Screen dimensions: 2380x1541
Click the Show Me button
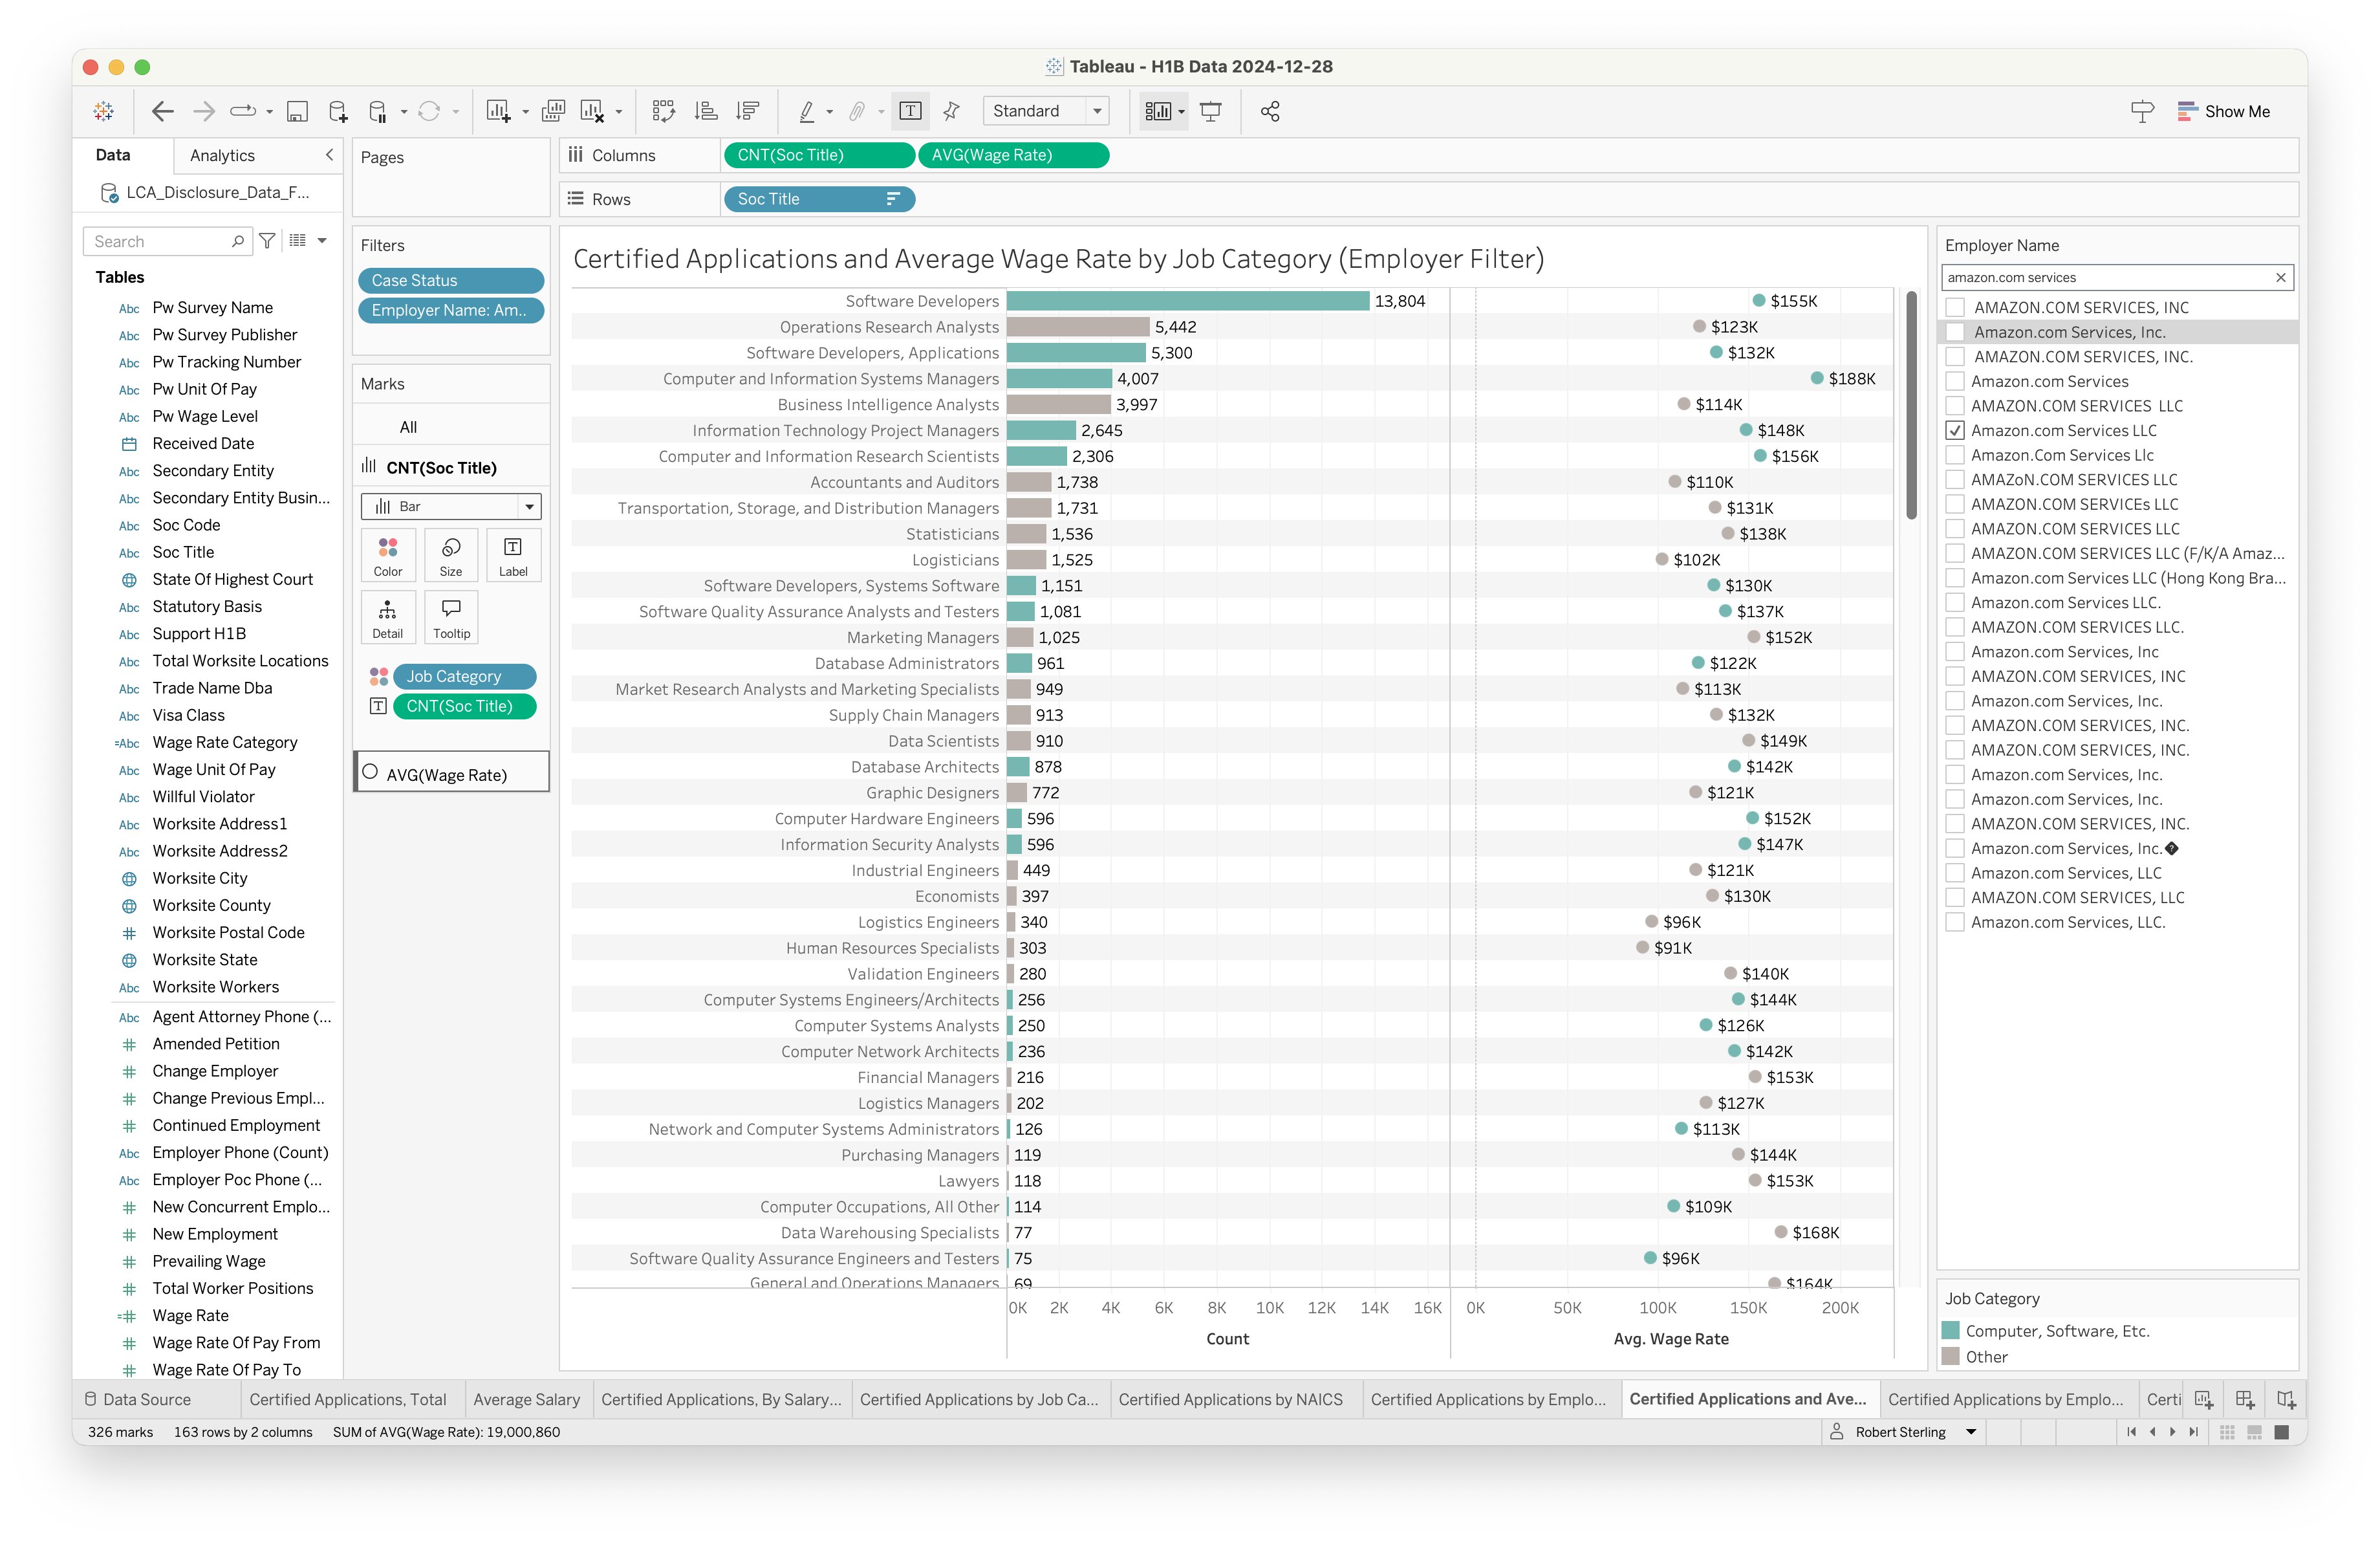2224,111
